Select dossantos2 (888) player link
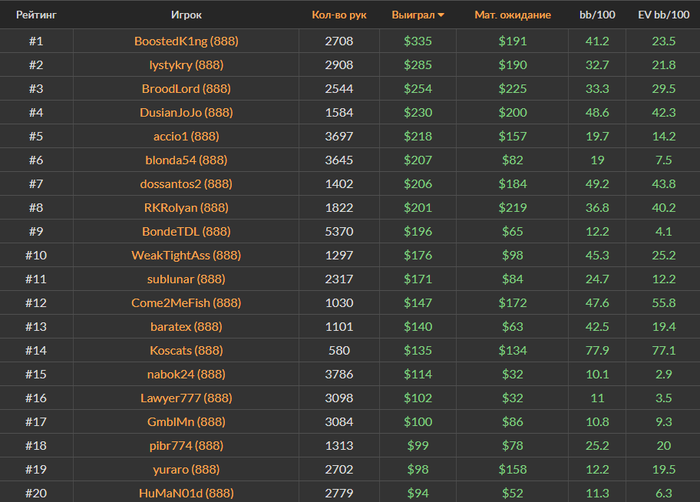 (x=186, y=184)
